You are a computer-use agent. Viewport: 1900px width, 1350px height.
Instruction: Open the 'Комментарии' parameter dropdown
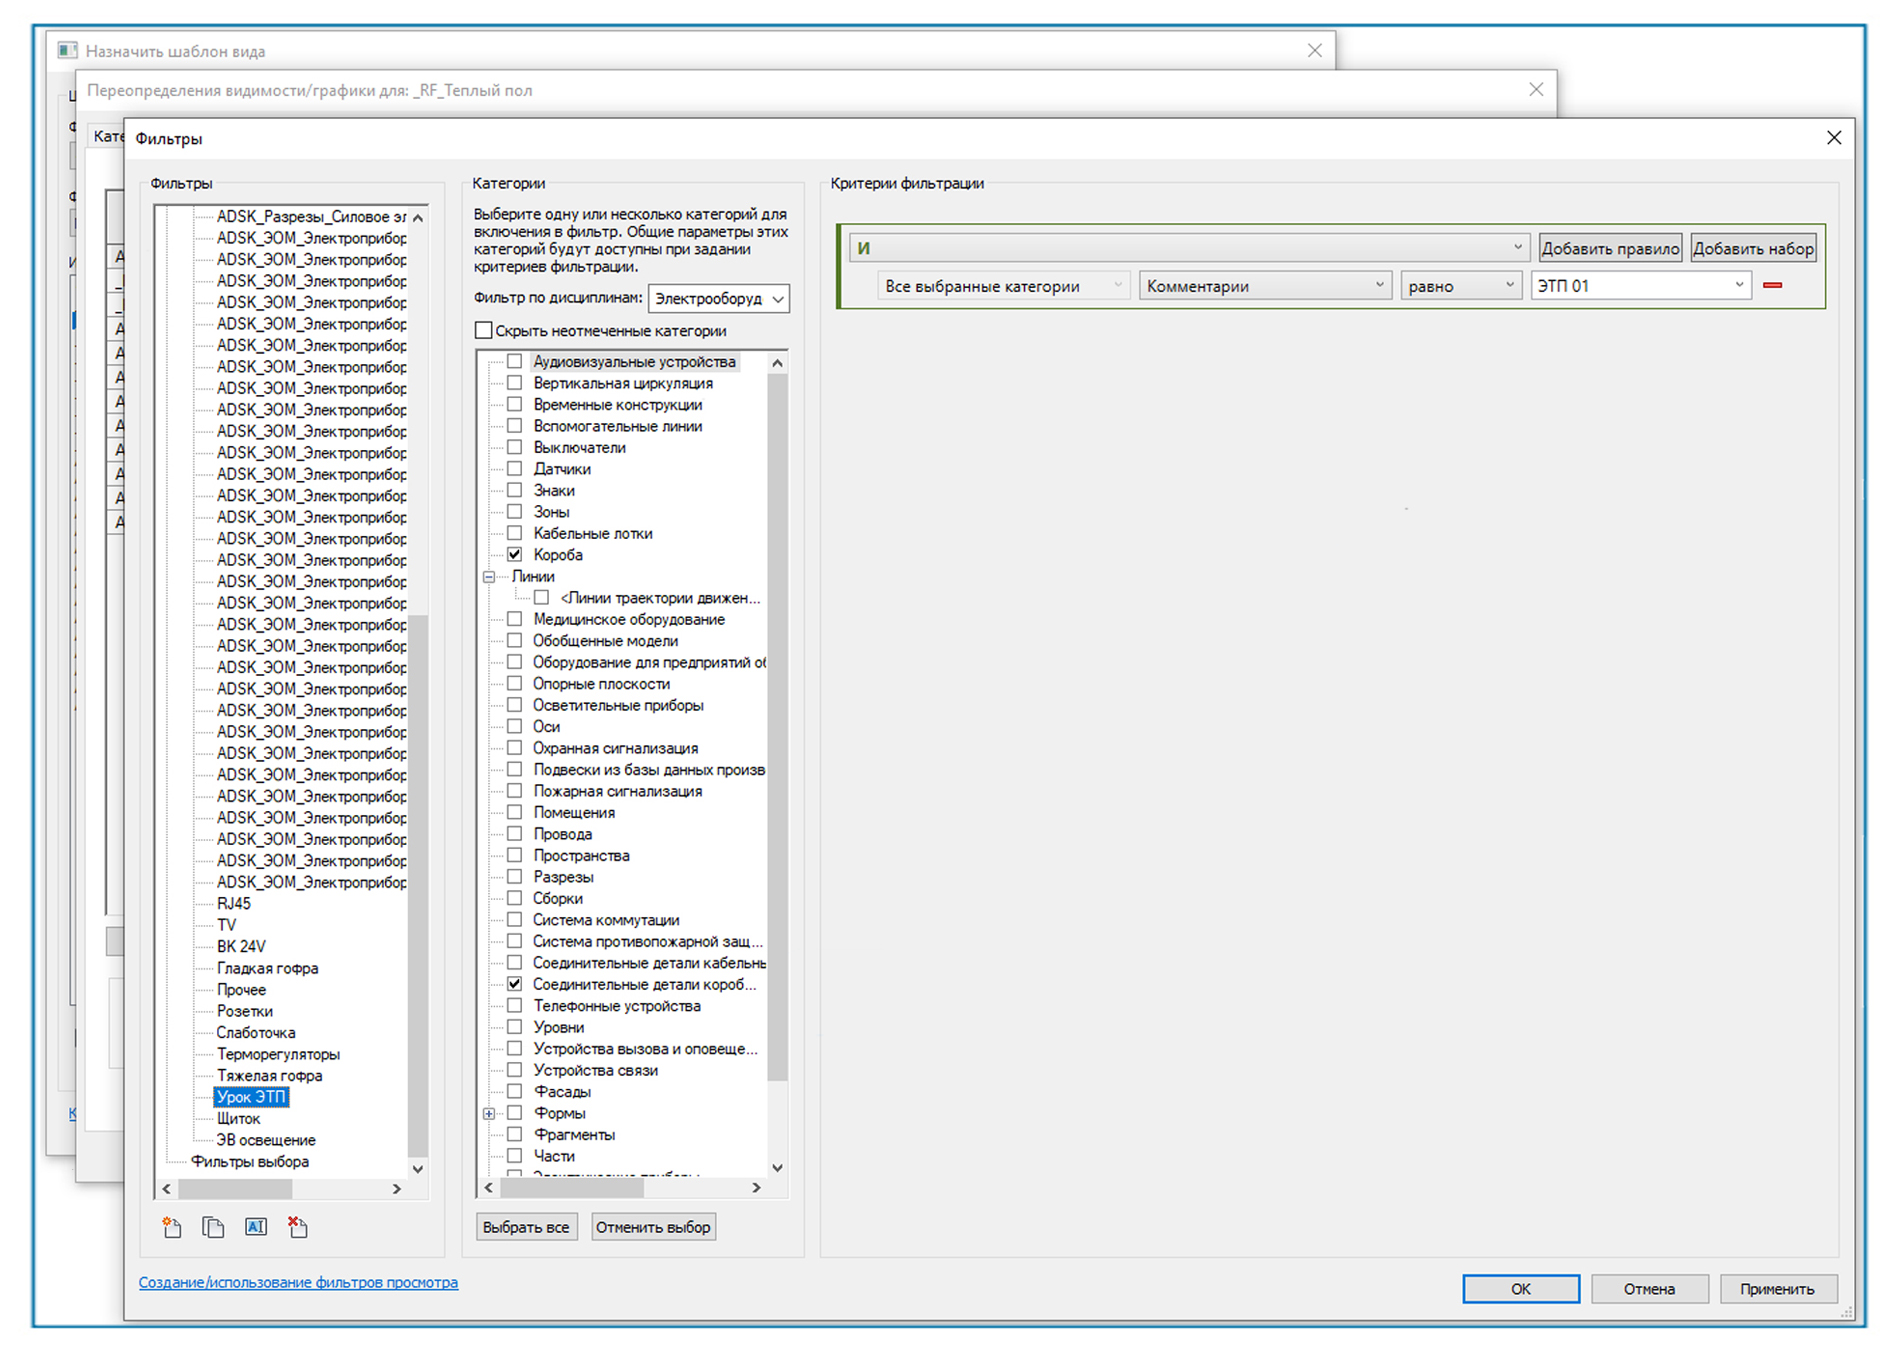pyautogui.click(x=1264, y=286)
